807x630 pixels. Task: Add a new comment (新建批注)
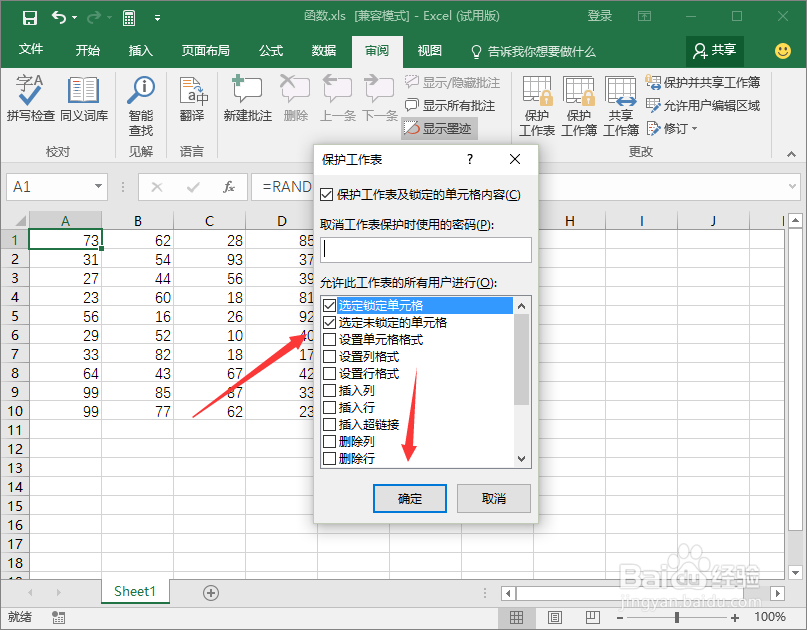(x=248, y=99)
